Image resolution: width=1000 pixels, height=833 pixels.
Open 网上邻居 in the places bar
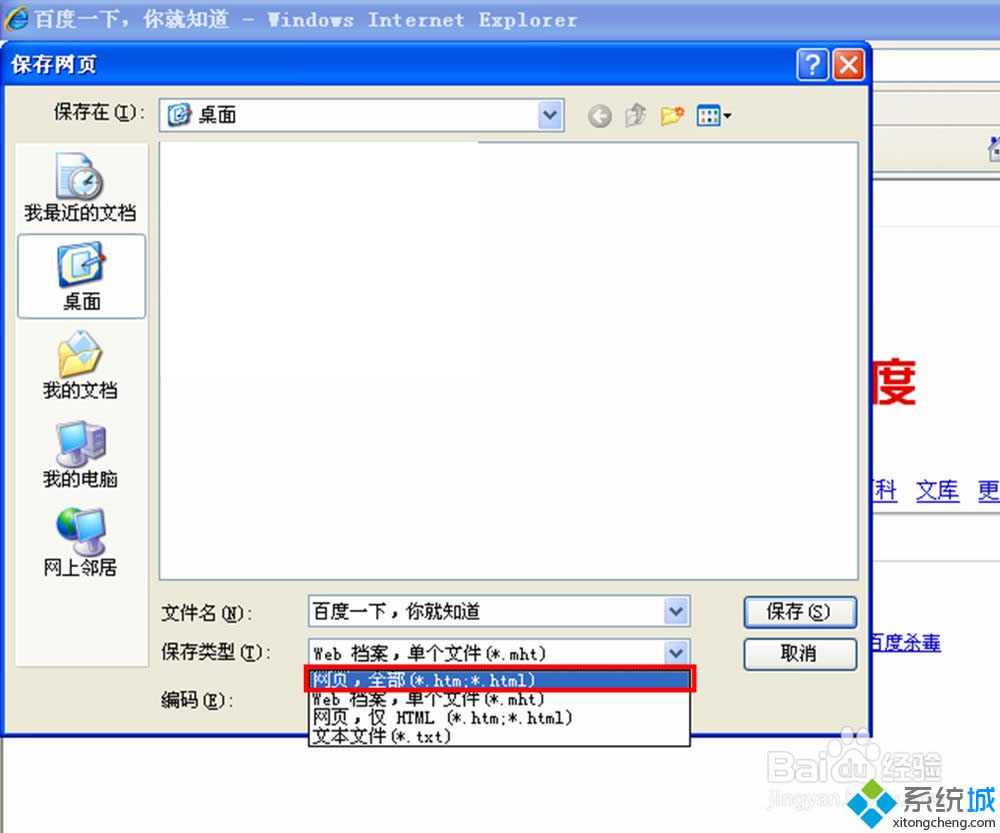[80, 542]
